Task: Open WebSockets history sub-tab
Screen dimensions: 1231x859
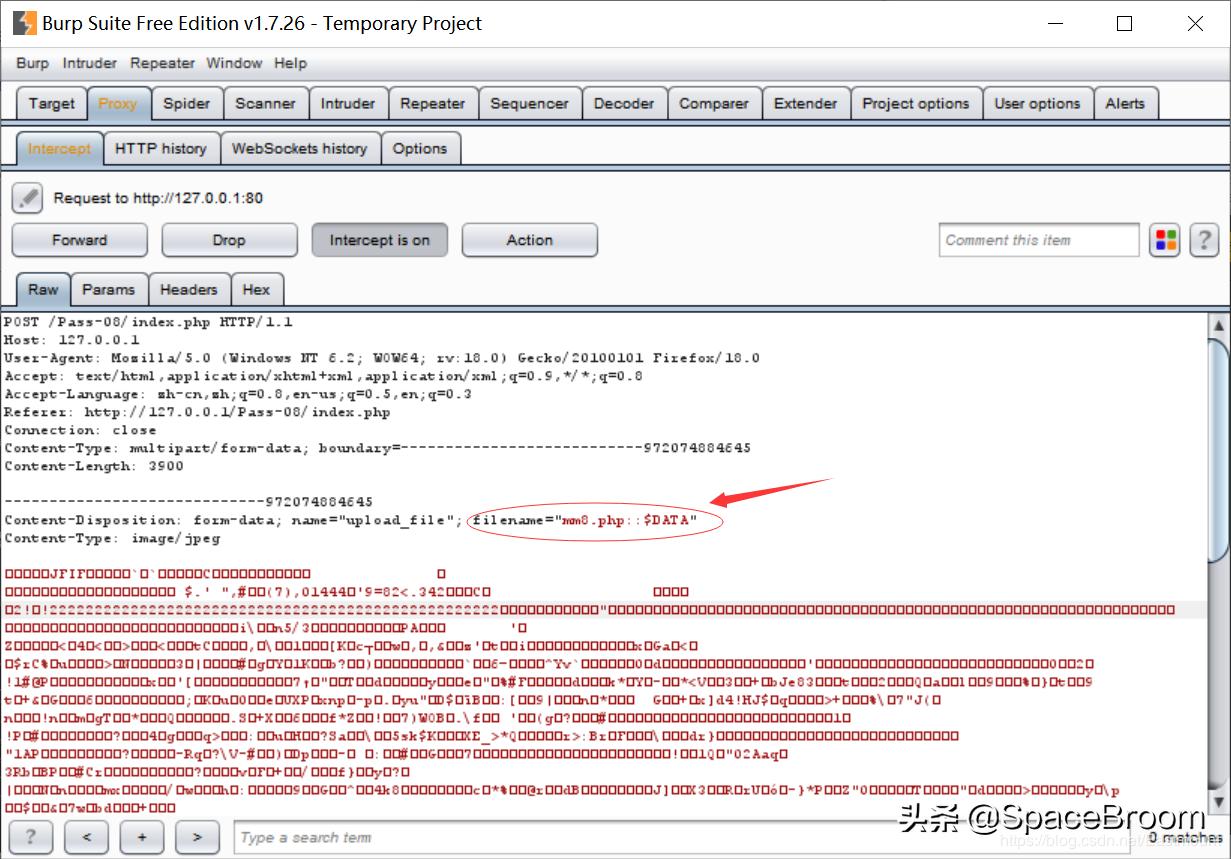Action: point(299,148)
